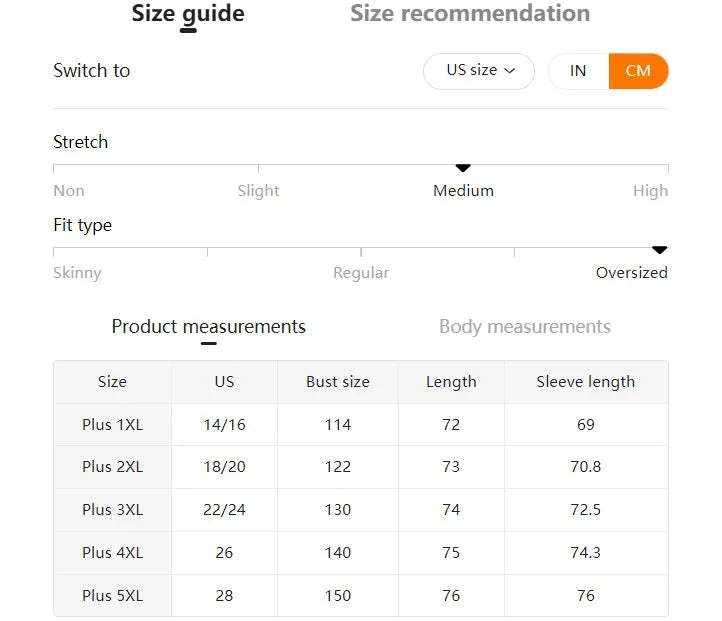Click the Plus 1XL size row
This screenshot has width=722, height=621.
click(x=112, y=425)
